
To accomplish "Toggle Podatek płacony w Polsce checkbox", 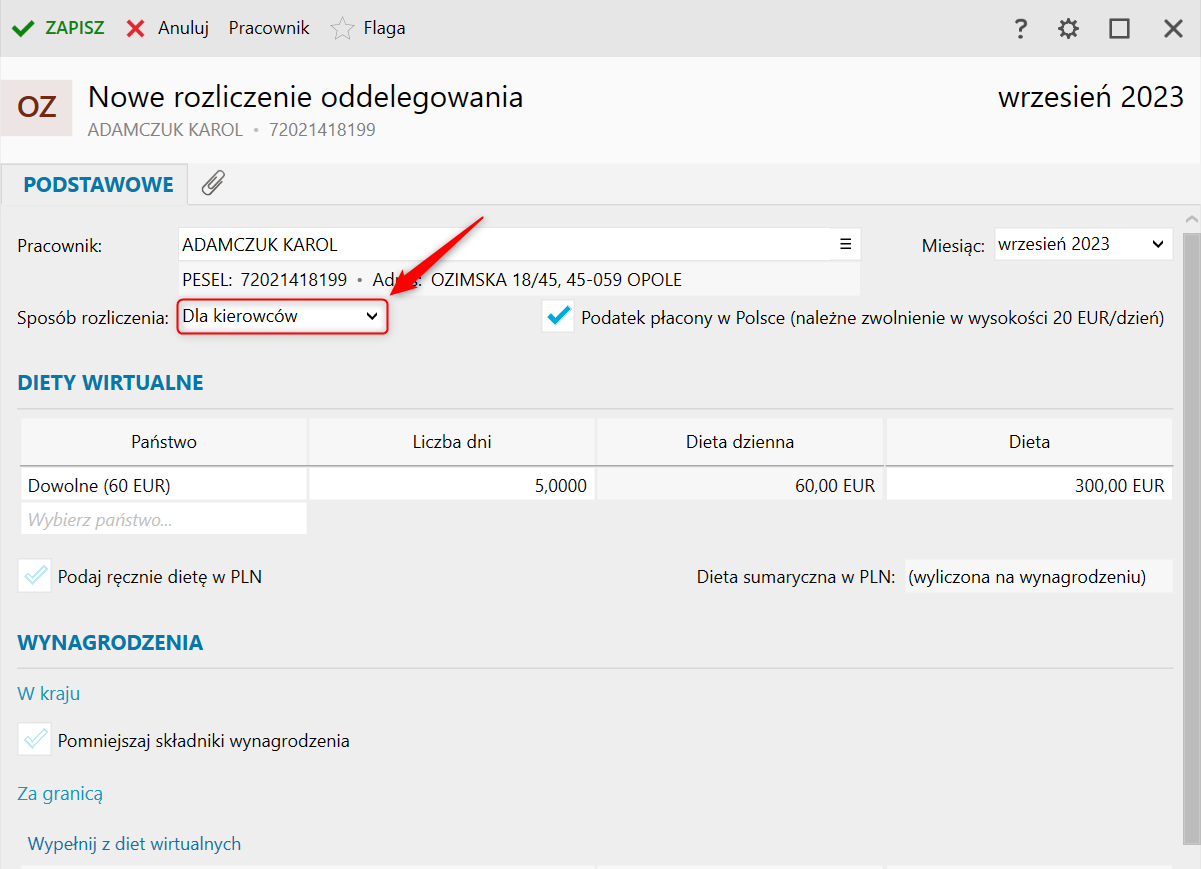I will click(558, 317).
